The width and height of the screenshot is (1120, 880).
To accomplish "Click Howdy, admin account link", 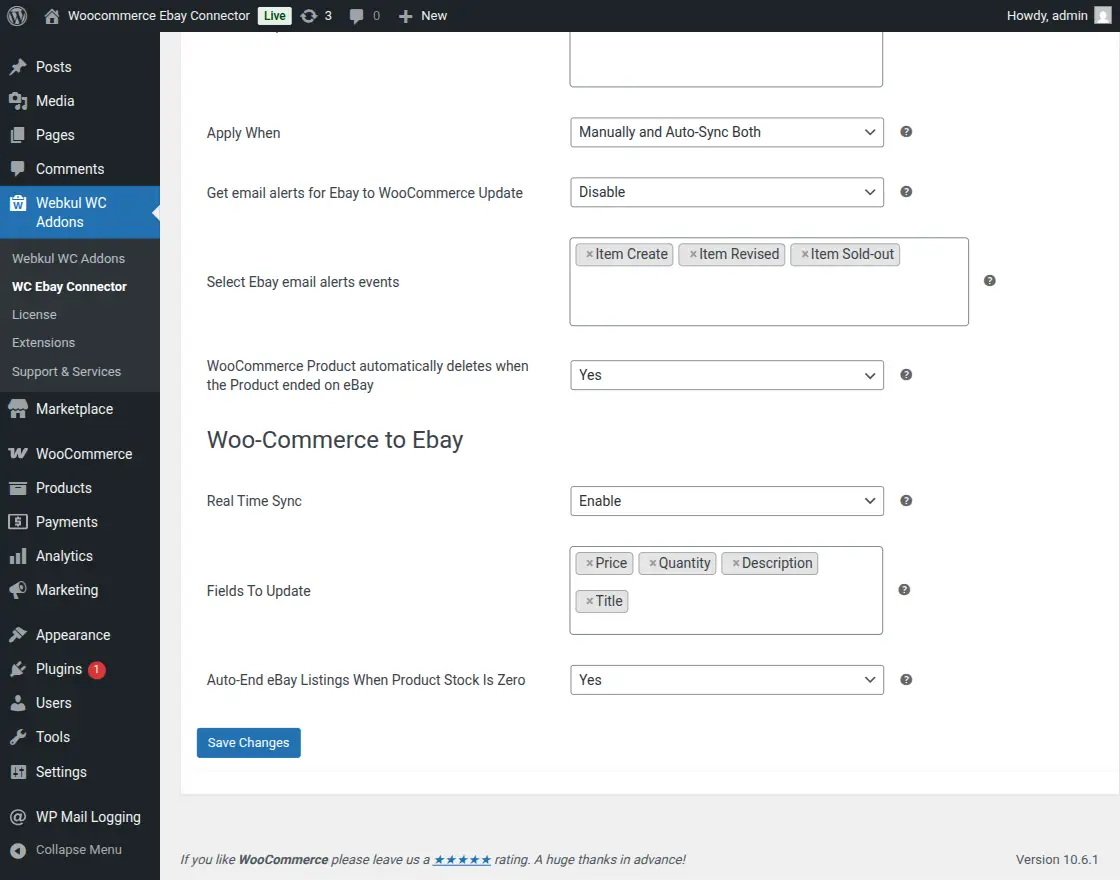I will click(x=1047, y=16).
